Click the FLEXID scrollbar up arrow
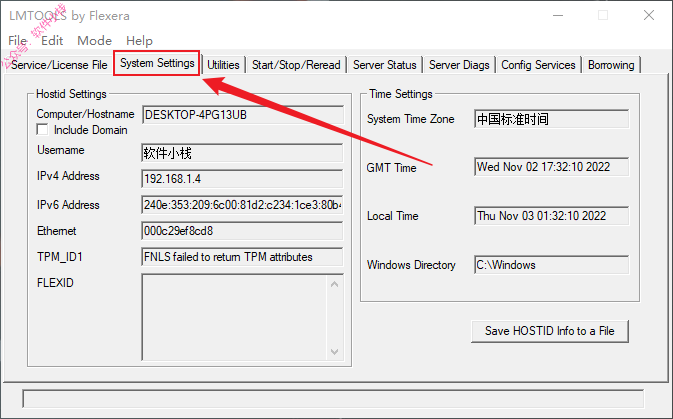This screenshot has height=419, width=673. click(x=335, y=284)
